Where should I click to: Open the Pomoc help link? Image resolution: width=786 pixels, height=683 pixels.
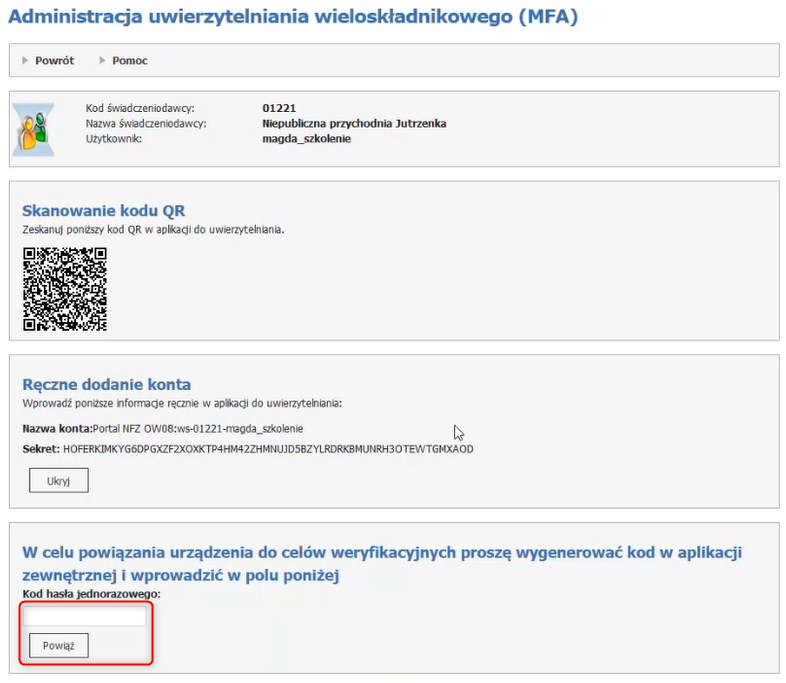tap(129, 61)
